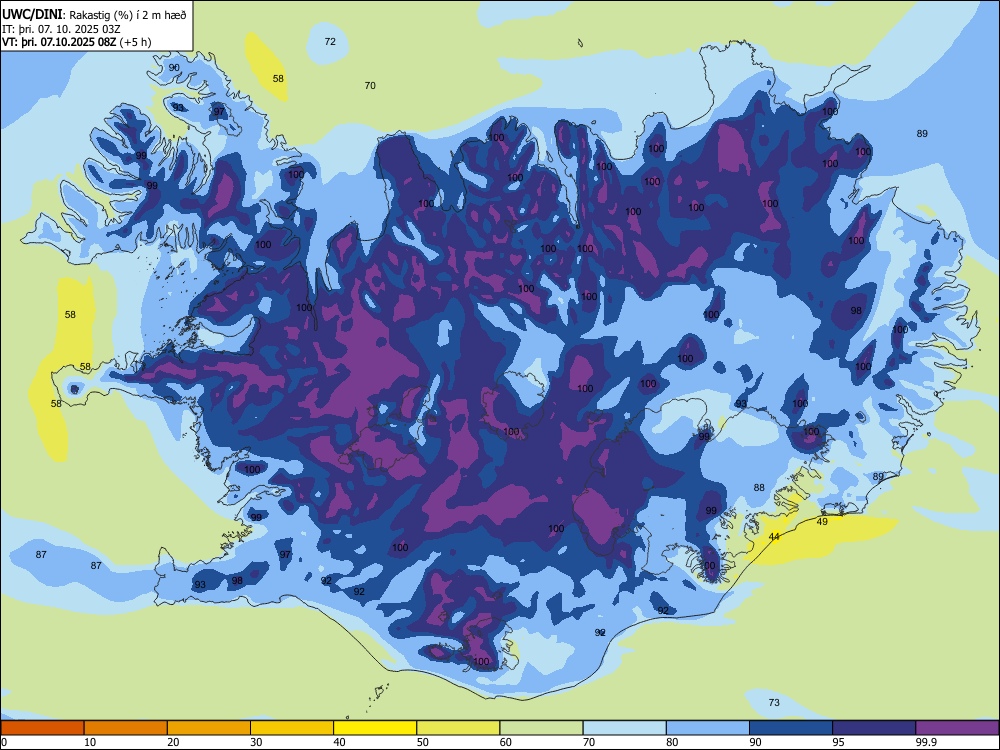Click the '99.9' legend tick label

pos(925,742)
